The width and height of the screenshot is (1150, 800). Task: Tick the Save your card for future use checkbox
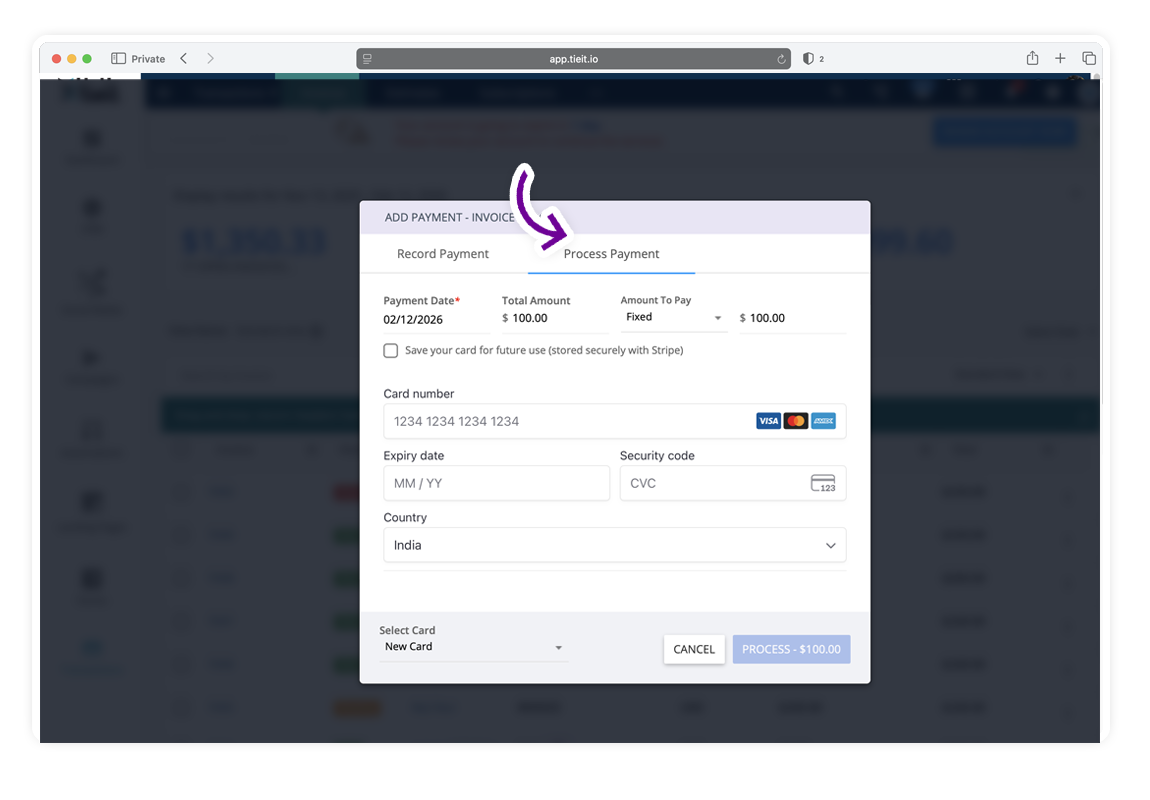tap(391, 351)
